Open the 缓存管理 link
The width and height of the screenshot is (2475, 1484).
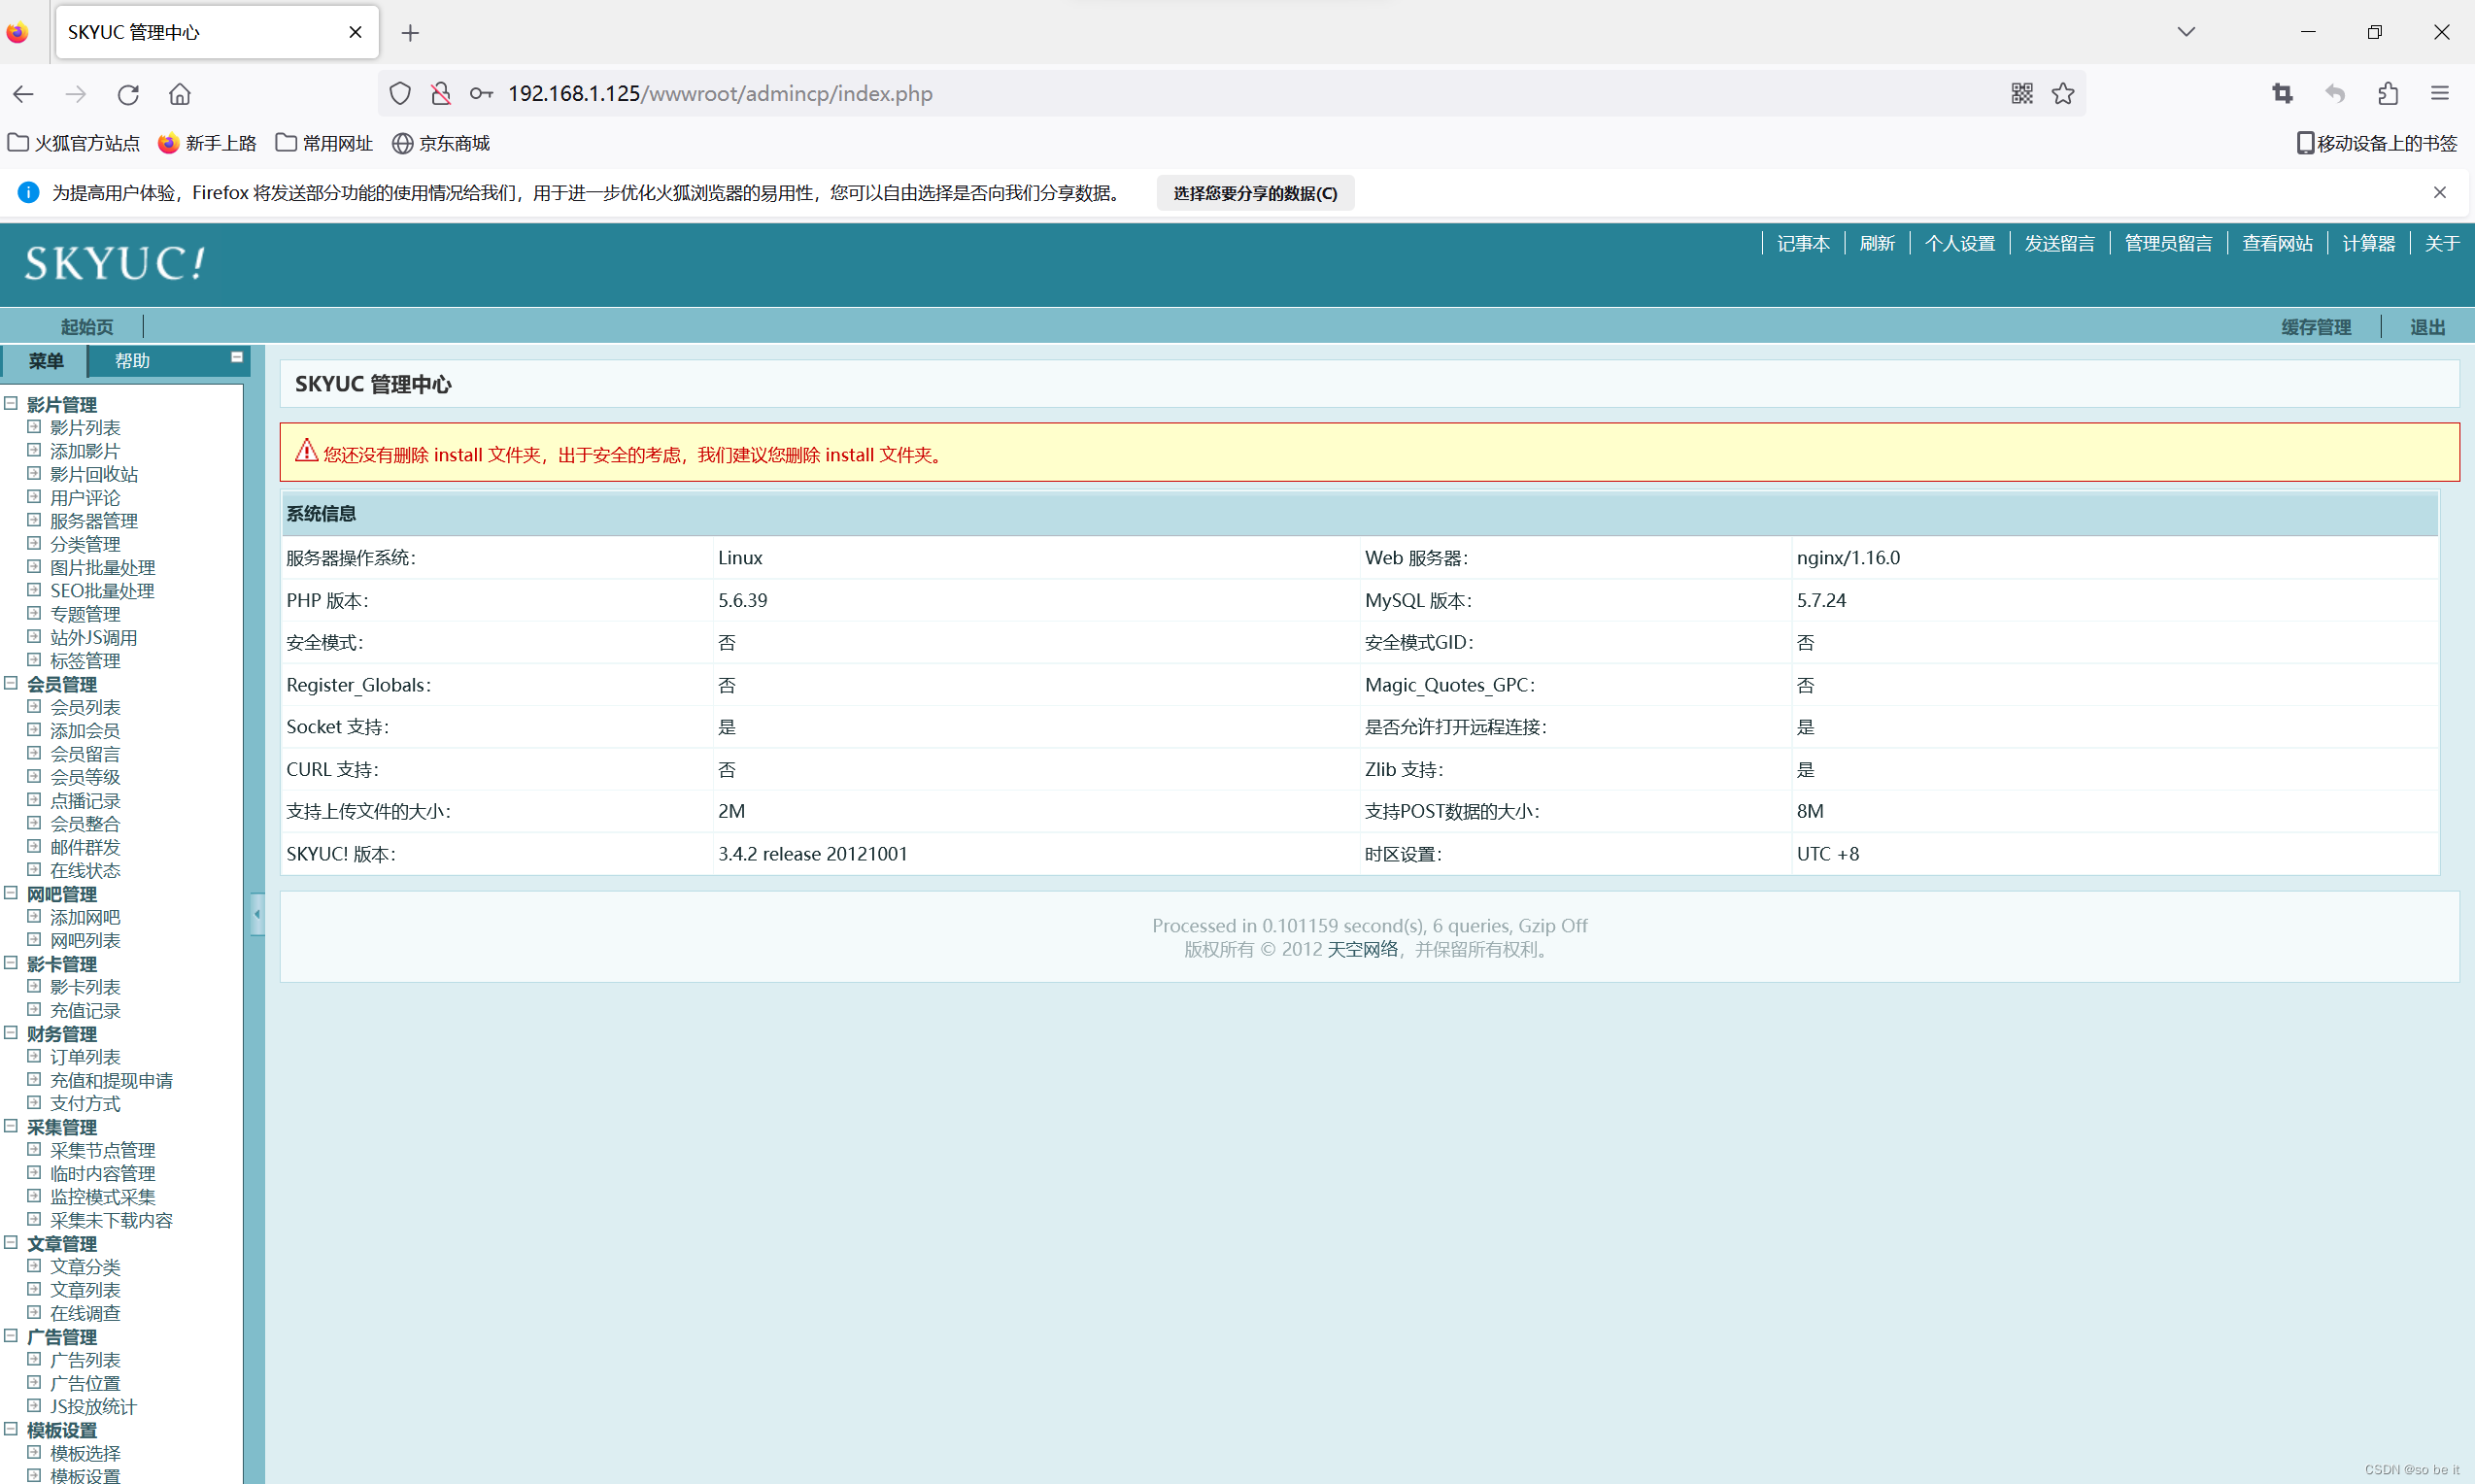pyautogui.click(x=2316, y=327)
